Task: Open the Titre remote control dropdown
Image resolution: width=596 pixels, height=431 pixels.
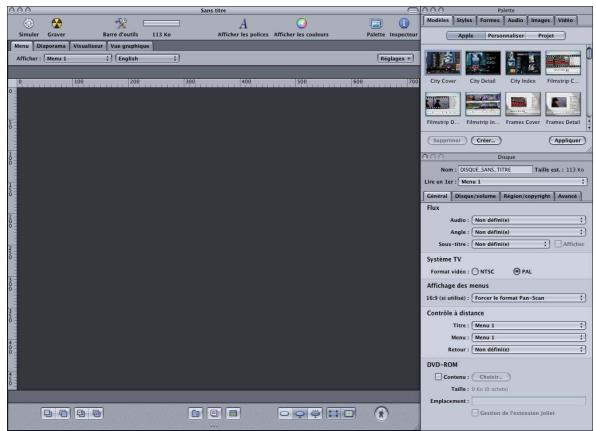Action: pyautogui.click(x=528, y=325)
